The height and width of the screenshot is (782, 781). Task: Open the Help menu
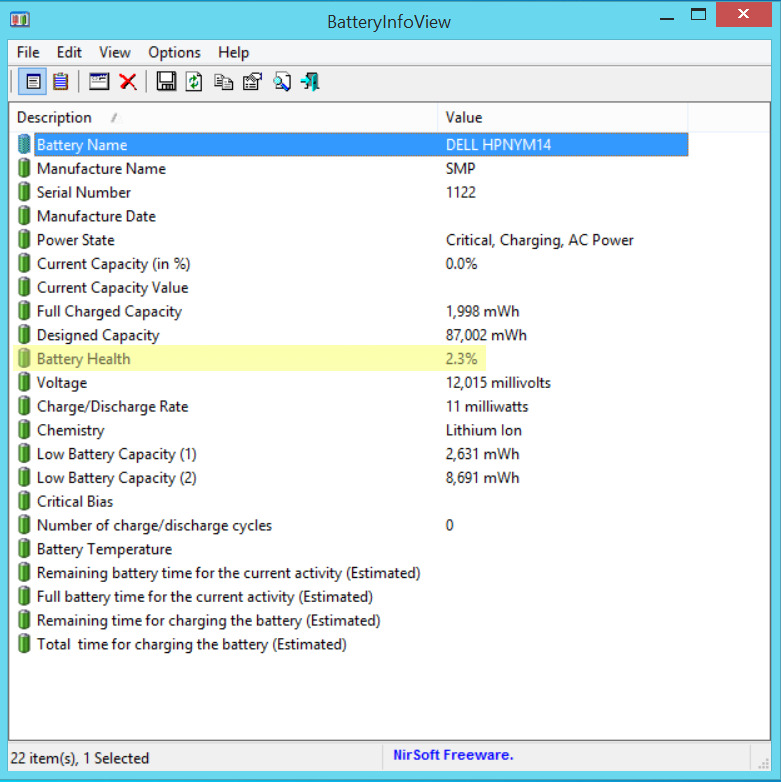click(233, 52)
